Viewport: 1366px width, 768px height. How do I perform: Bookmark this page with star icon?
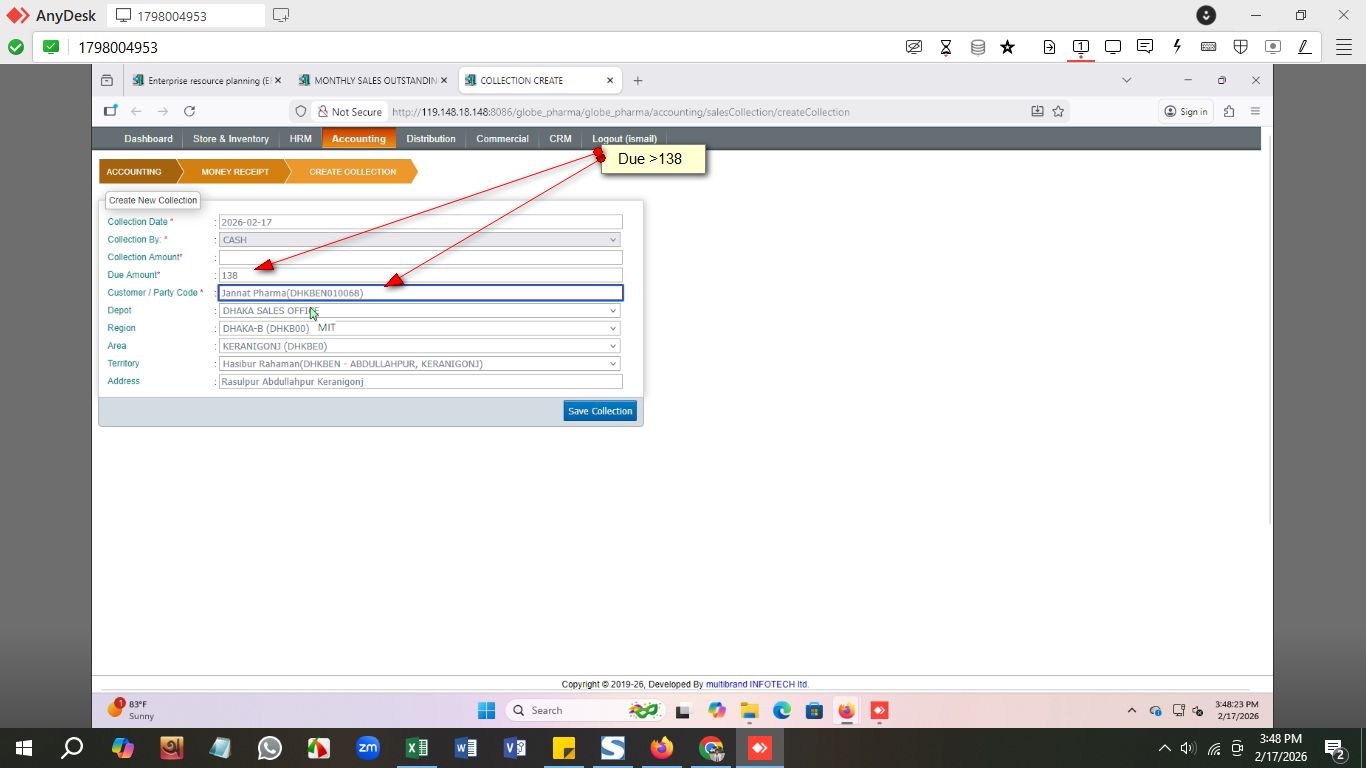1058,111
